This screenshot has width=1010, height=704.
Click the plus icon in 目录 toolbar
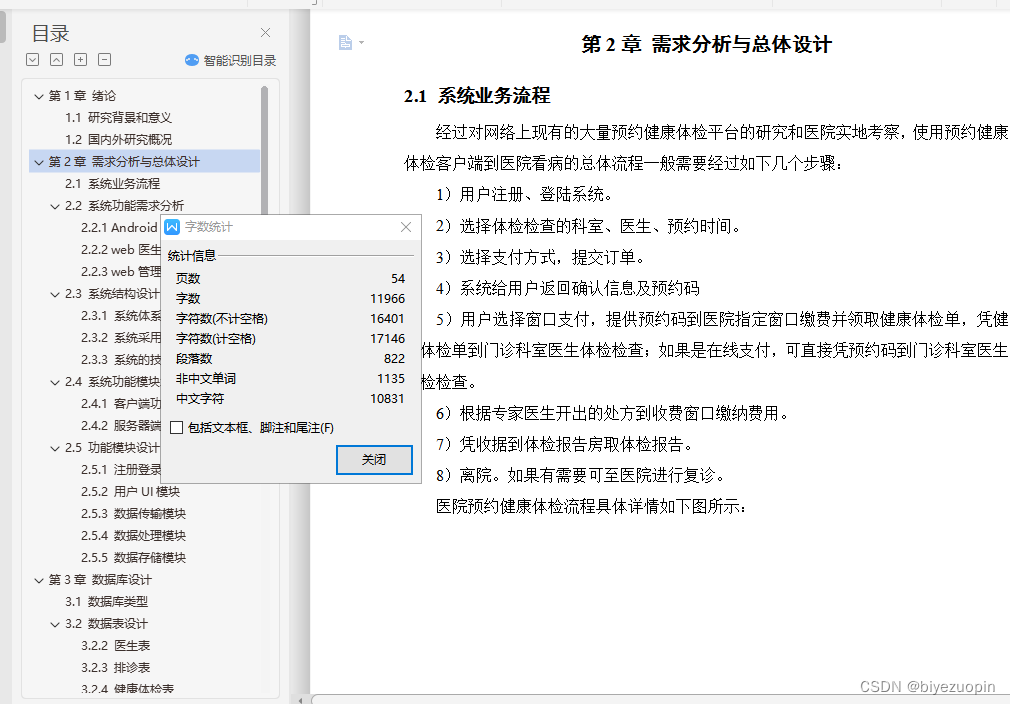tap(81, 60)
